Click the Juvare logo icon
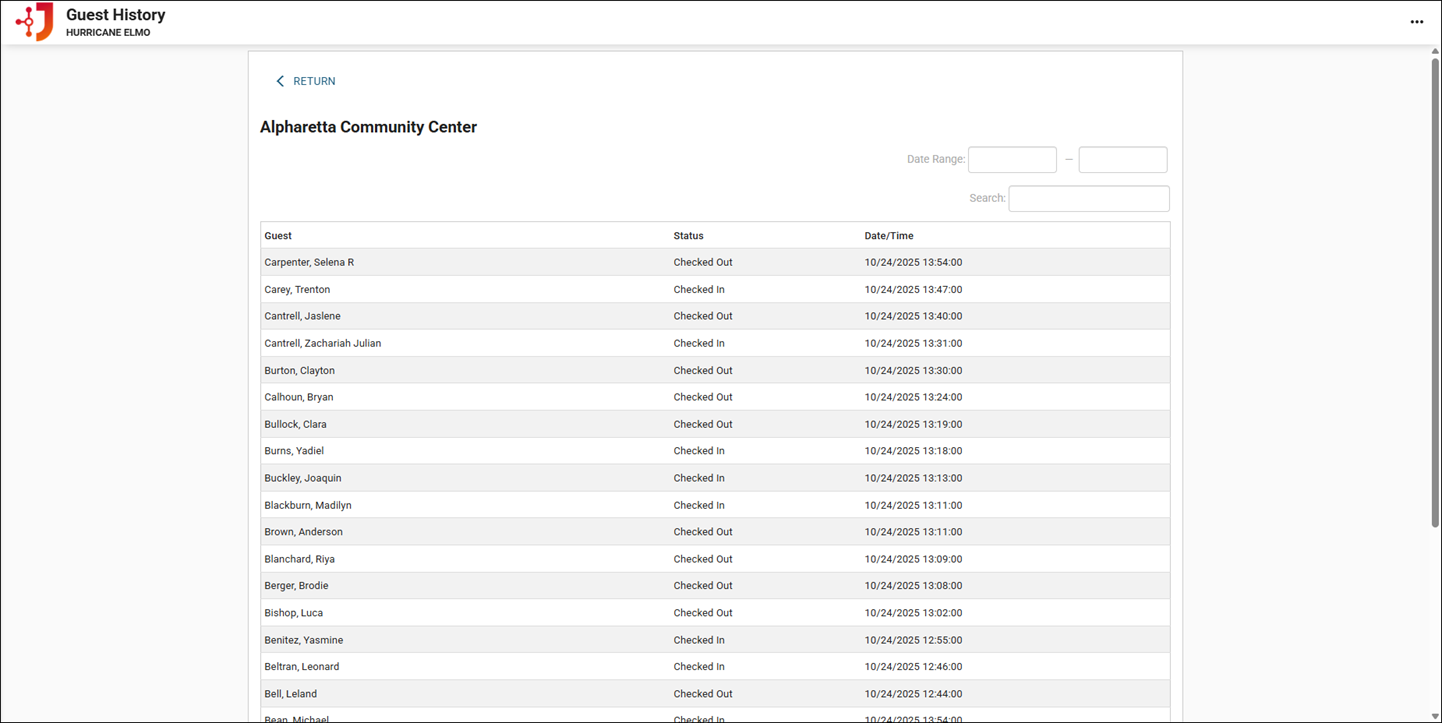Screen dimensions: 1442x723 (35, 22)
